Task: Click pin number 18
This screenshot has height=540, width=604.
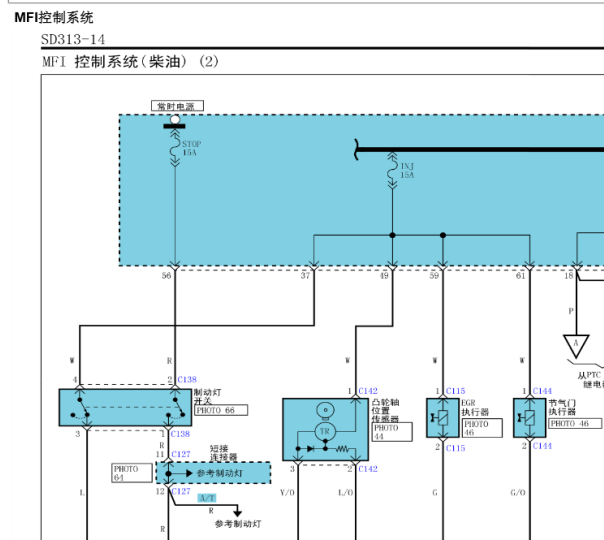Action: pyautogui.click(x=569, y=275)
